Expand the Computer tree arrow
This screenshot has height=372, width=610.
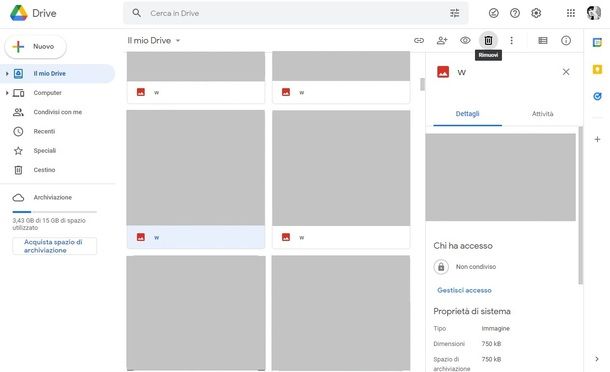(x=7, y=93)
